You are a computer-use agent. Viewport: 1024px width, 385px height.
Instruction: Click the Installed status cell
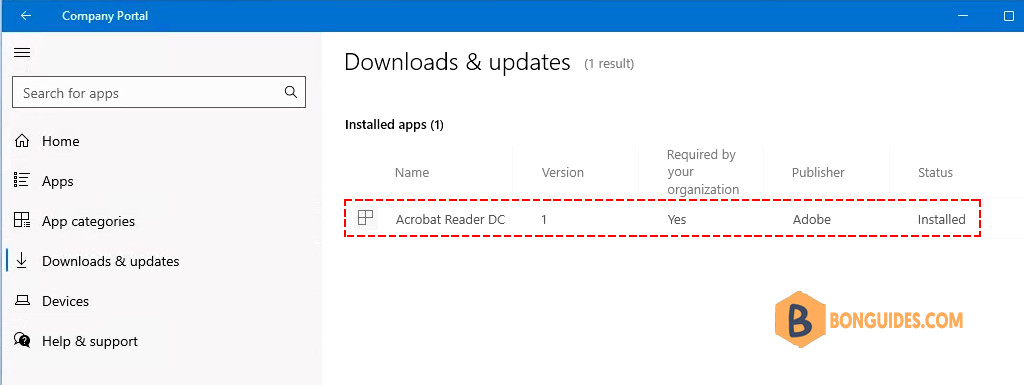pos(942,219)
